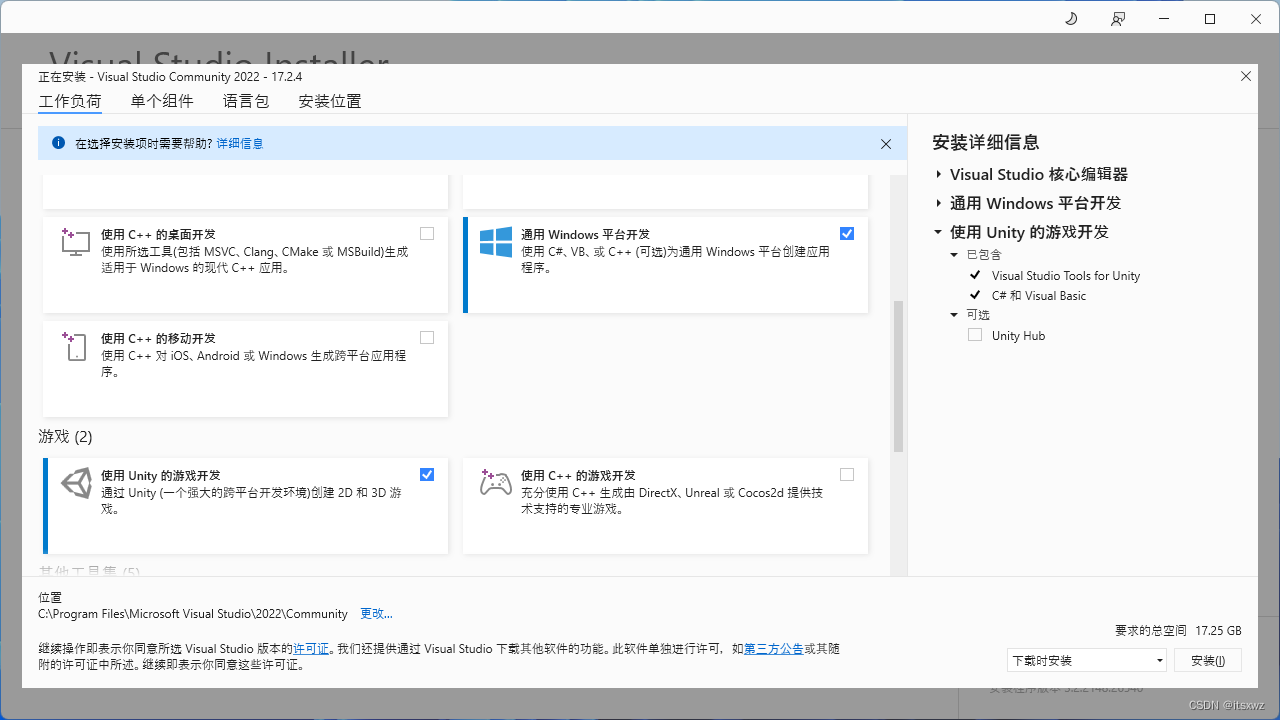Check the 使用 C++ 的移动开发 workload

pos(427,338)
